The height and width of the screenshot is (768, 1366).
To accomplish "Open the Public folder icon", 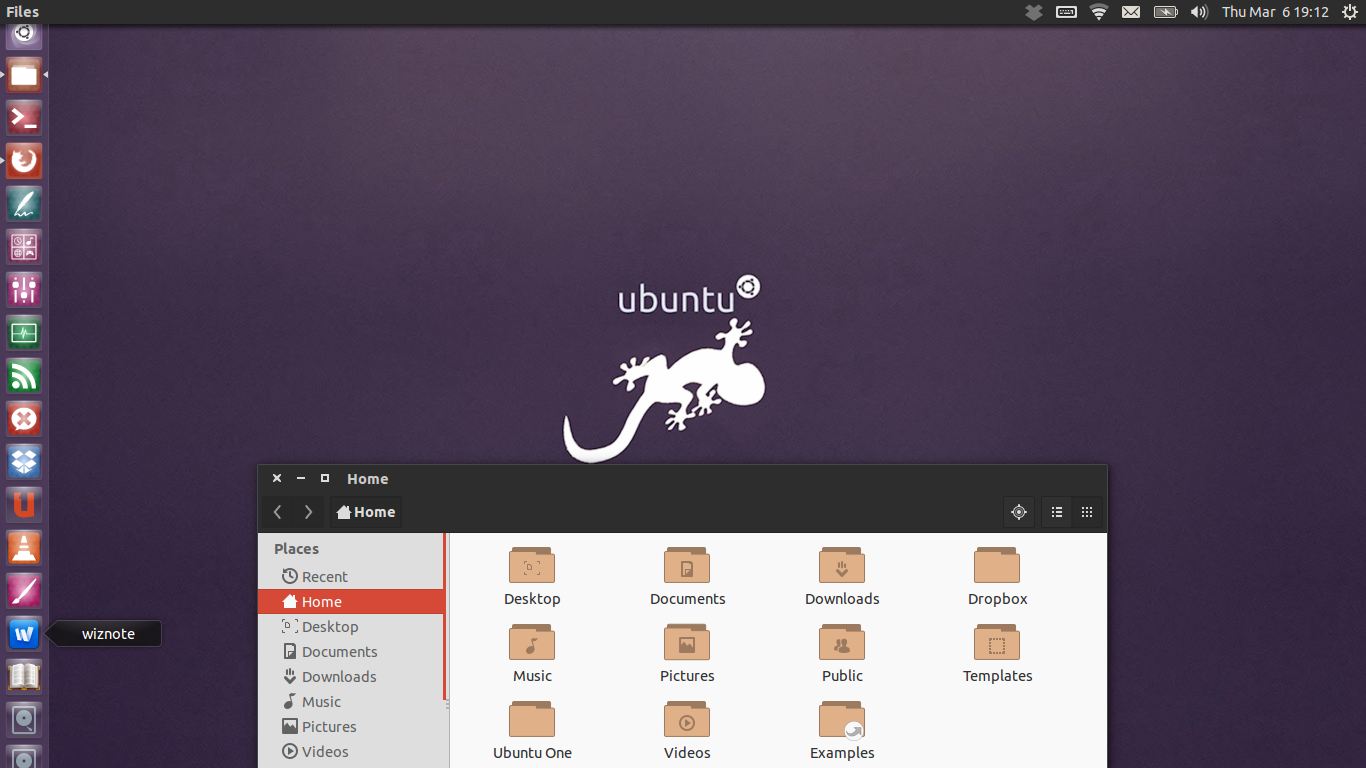I will pyautogui.click(x=842, y=643).
